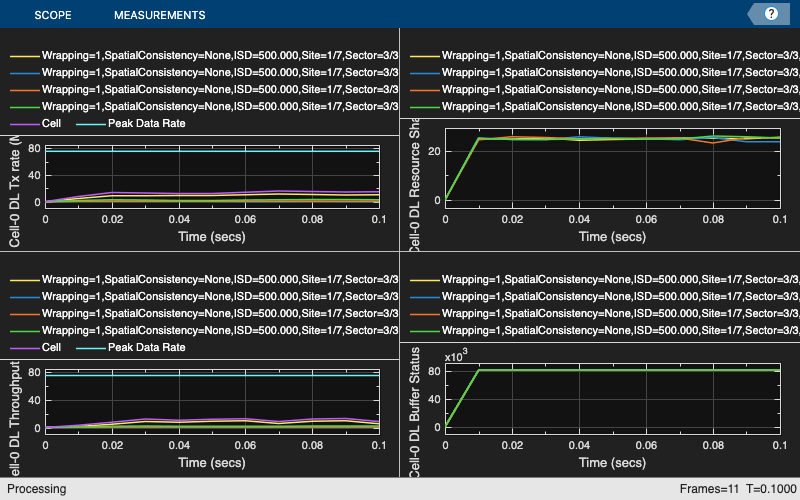
Task: Toggle green legend entry in DL Buffer Status plot
Action: click(x=605, y=330)
